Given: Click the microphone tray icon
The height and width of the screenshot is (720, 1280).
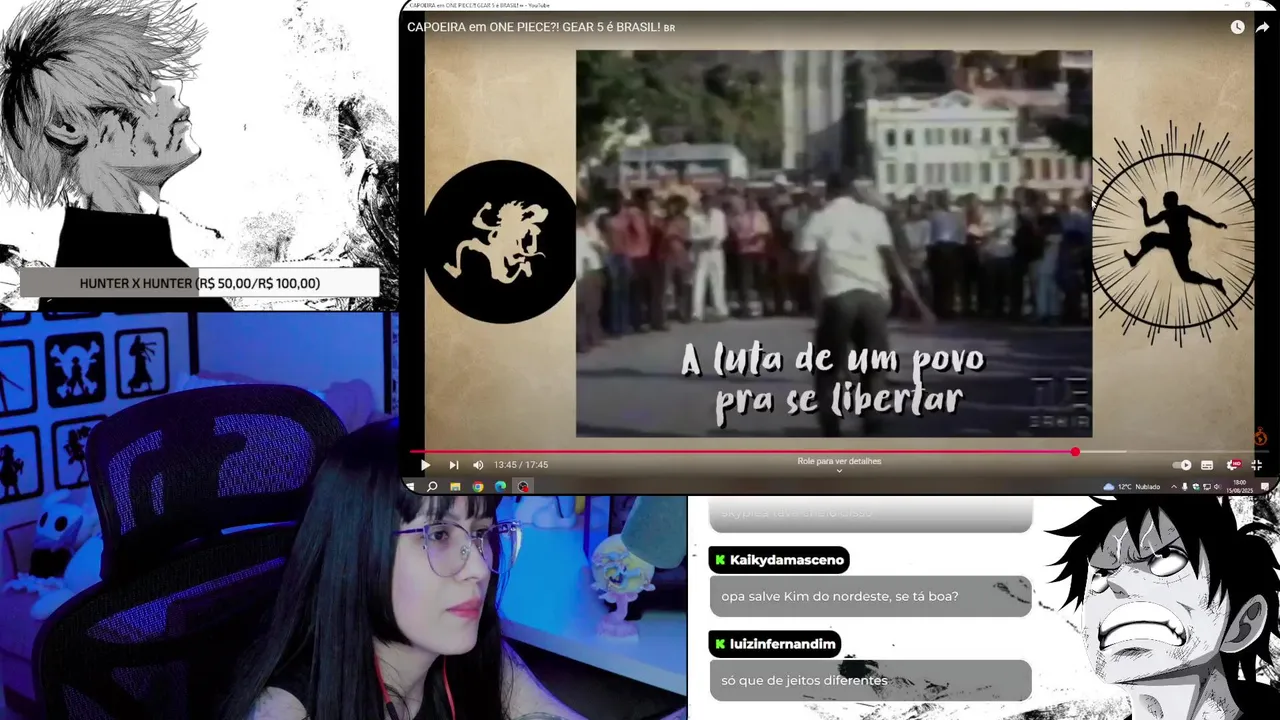Looking at the screenshot, I should [1185, 487].
